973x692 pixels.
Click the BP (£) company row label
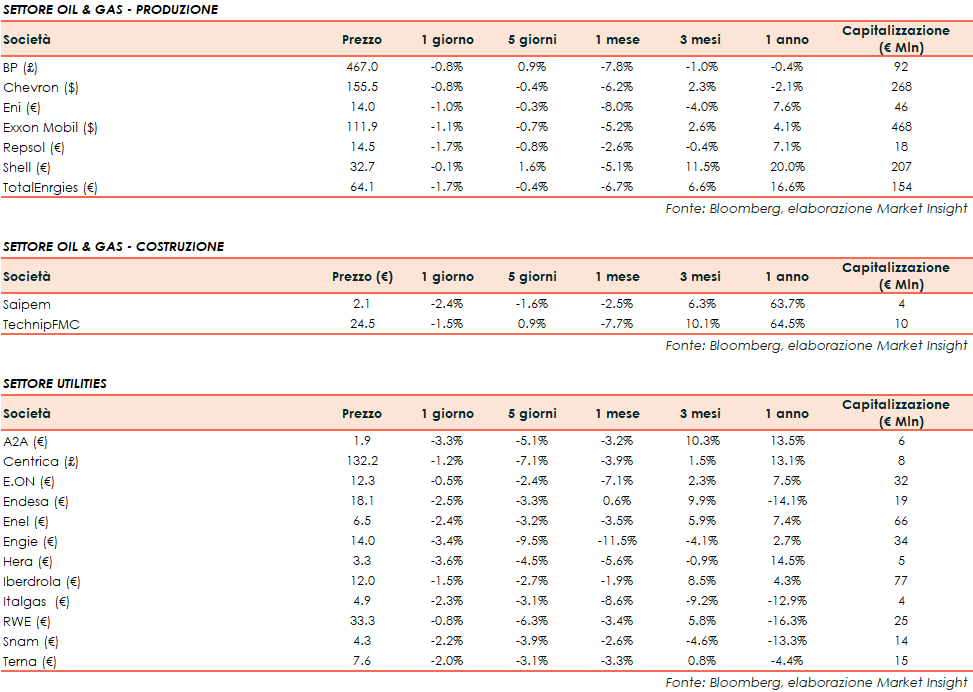[20, 67]
